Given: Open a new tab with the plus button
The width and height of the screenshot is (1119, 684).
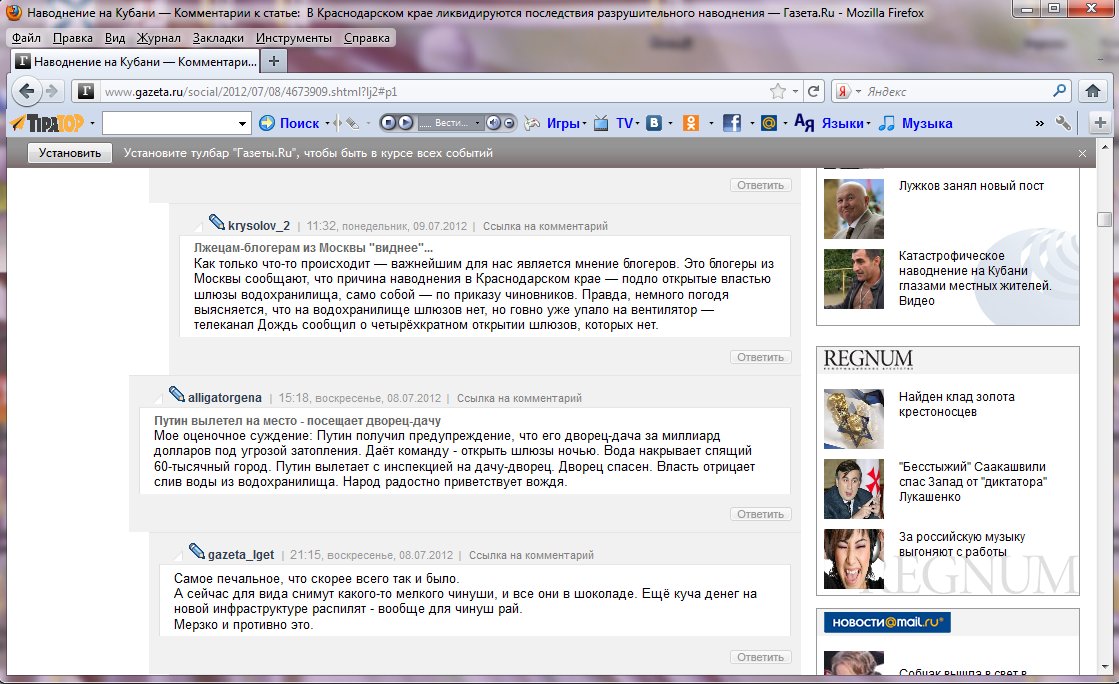Looking at the screenshot, I should pos(275,61).
